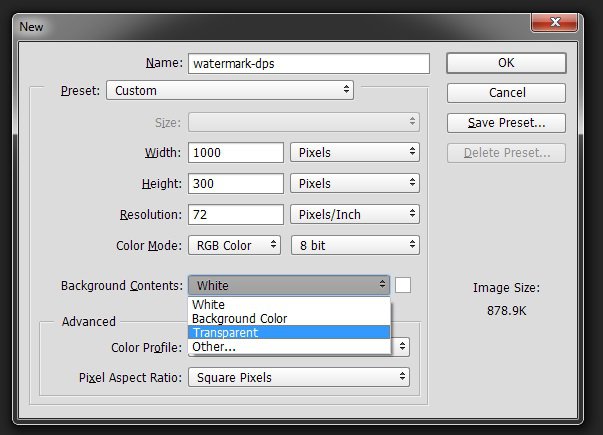Click the Cancel button
This screenshot has height=435, width=603.
pyautogui.click(x=505, y=93)
